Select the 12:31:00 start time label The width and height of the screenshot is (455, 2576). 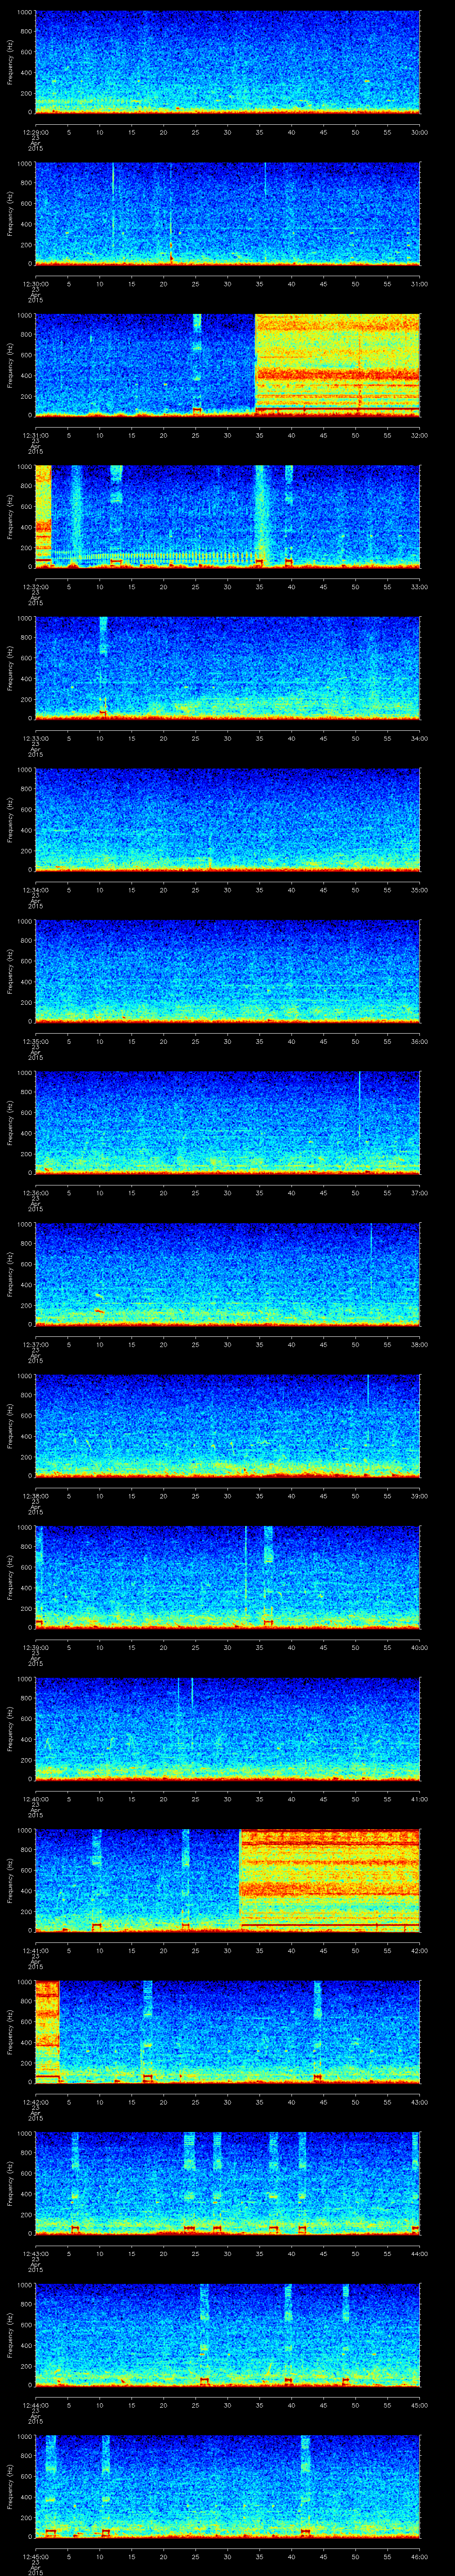click(35, 435)
